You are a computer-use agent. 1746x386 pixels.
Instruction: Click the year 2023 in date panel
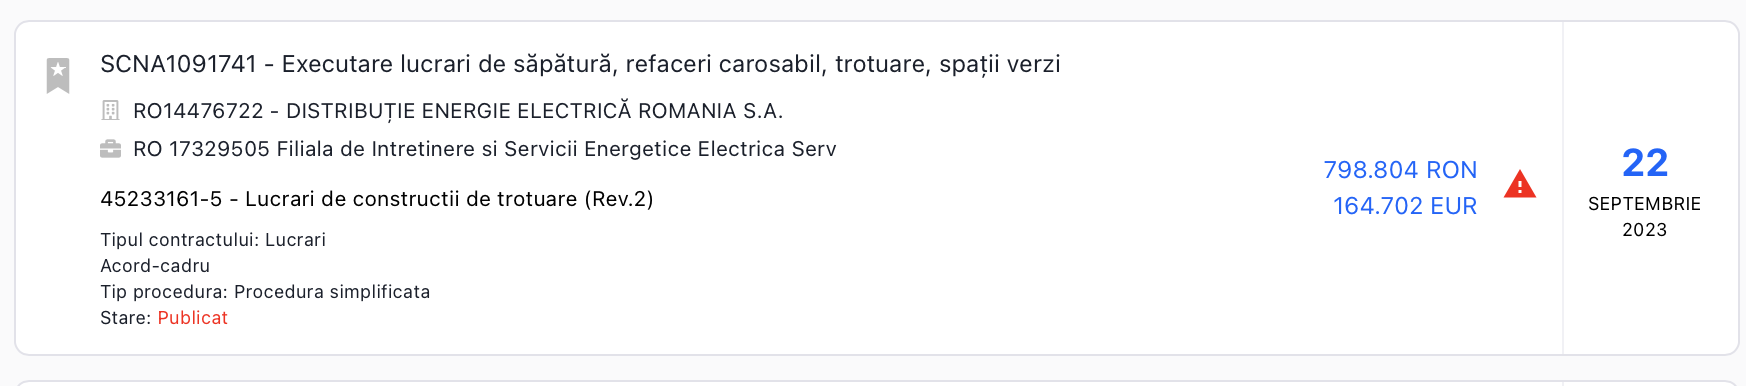[x=1645, y=230]
